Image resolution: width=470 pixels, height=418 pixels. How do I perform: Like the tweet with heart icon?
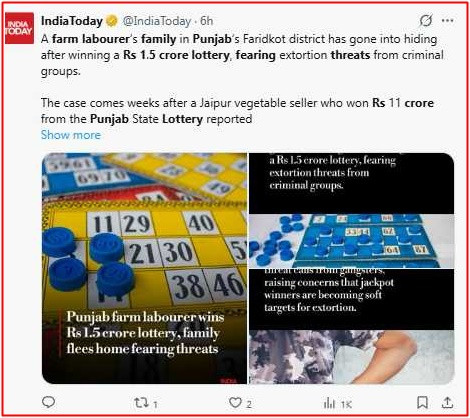(x=235, y=403)
